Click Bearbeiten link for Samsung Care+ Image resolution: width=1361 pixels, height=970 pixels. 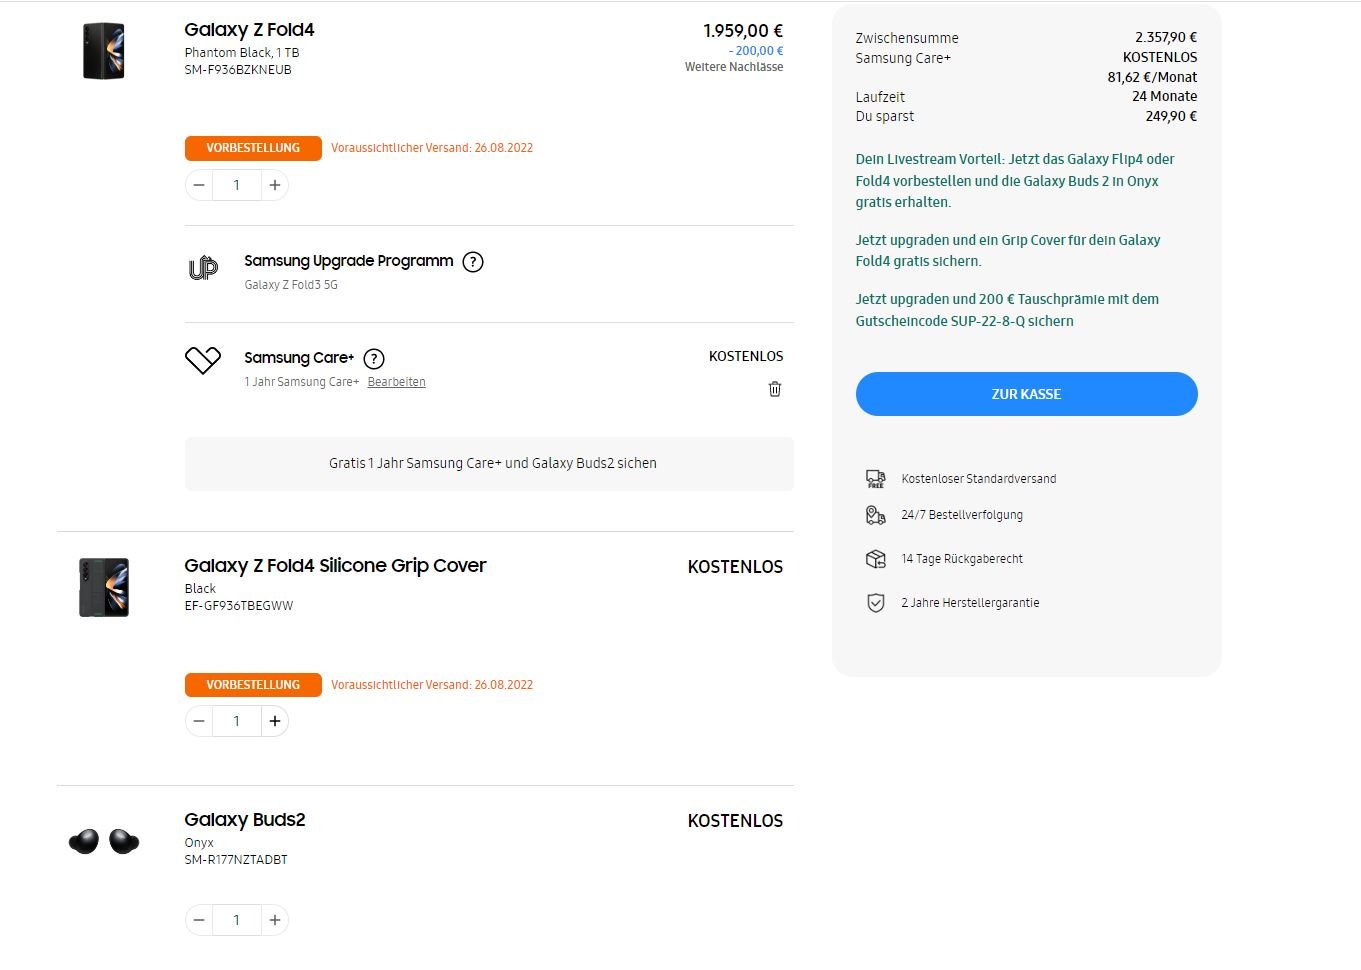coord(396,382)
